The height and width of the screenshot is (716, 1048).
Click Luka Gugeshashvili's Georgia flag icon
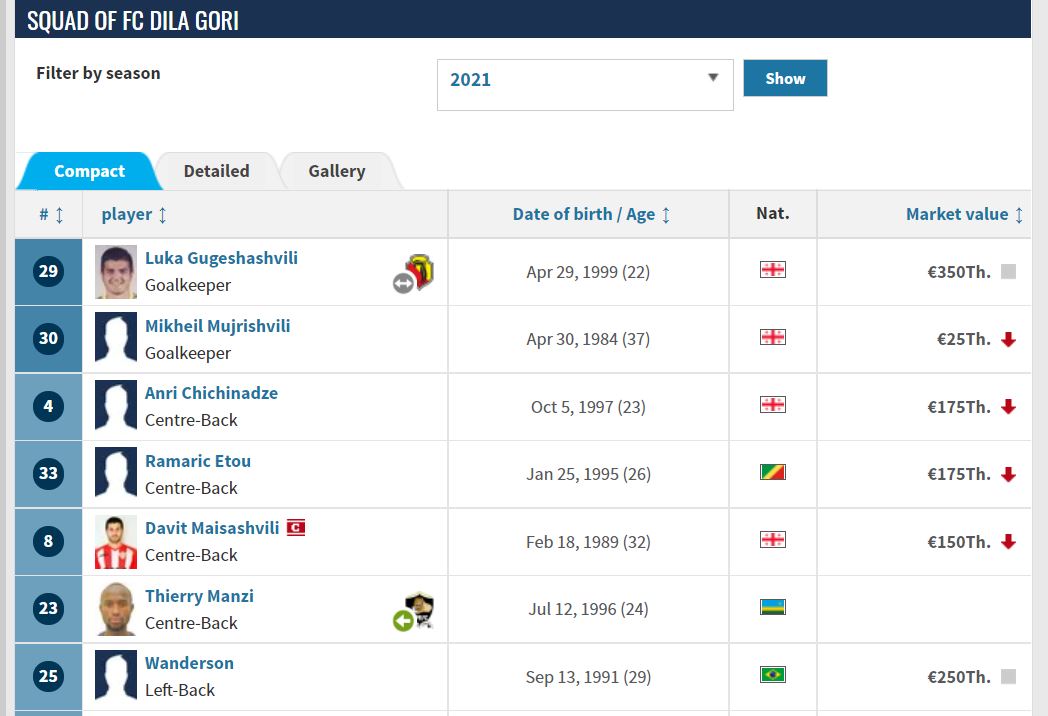pyautogui.click(x=772, y=270)
